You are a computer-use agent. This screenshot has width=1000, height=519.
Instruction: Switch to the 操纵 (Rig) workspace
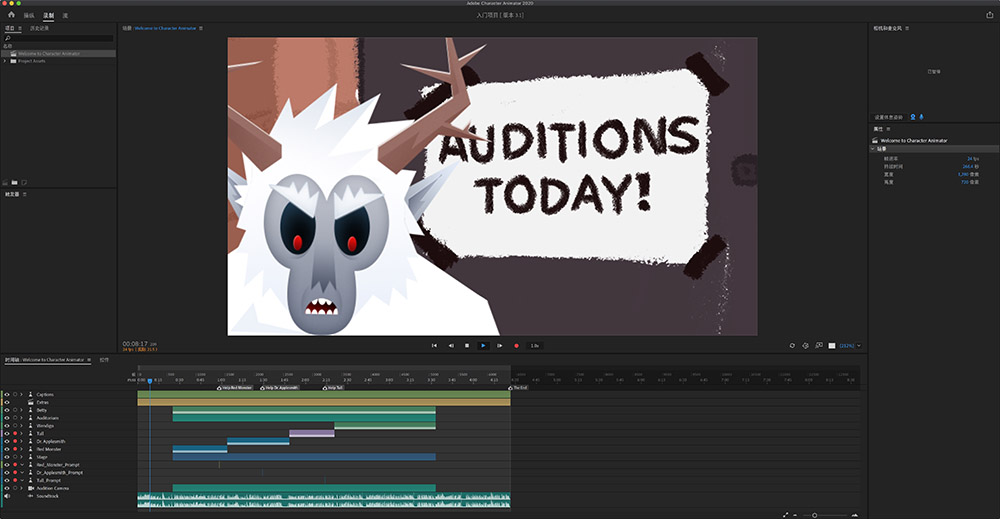[29, 15]
